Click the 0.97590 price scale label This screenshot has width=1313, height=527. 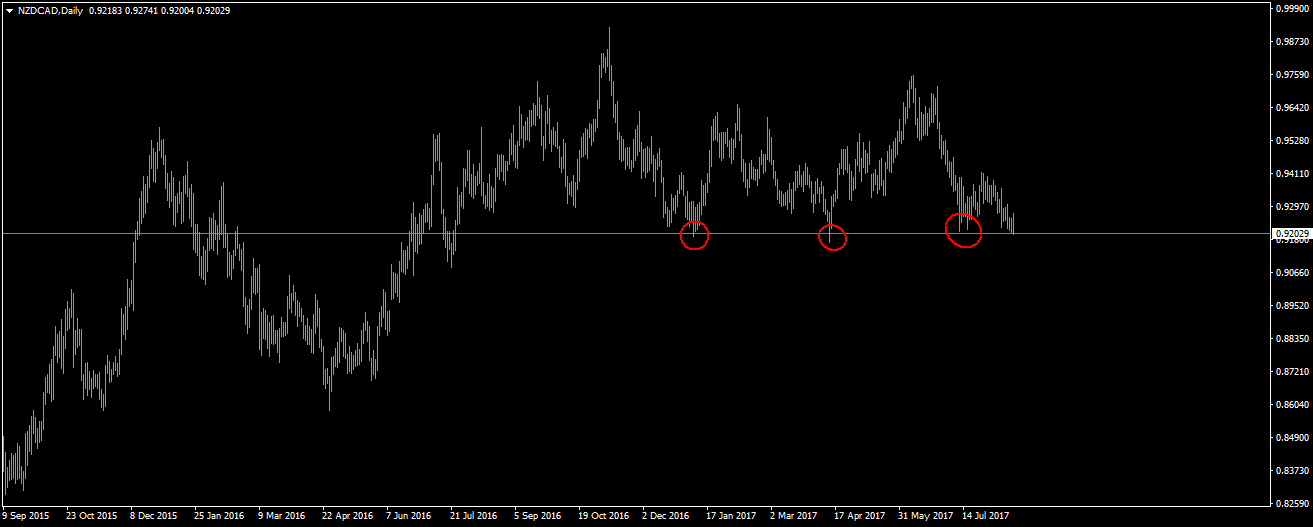tap(1292, 74)
